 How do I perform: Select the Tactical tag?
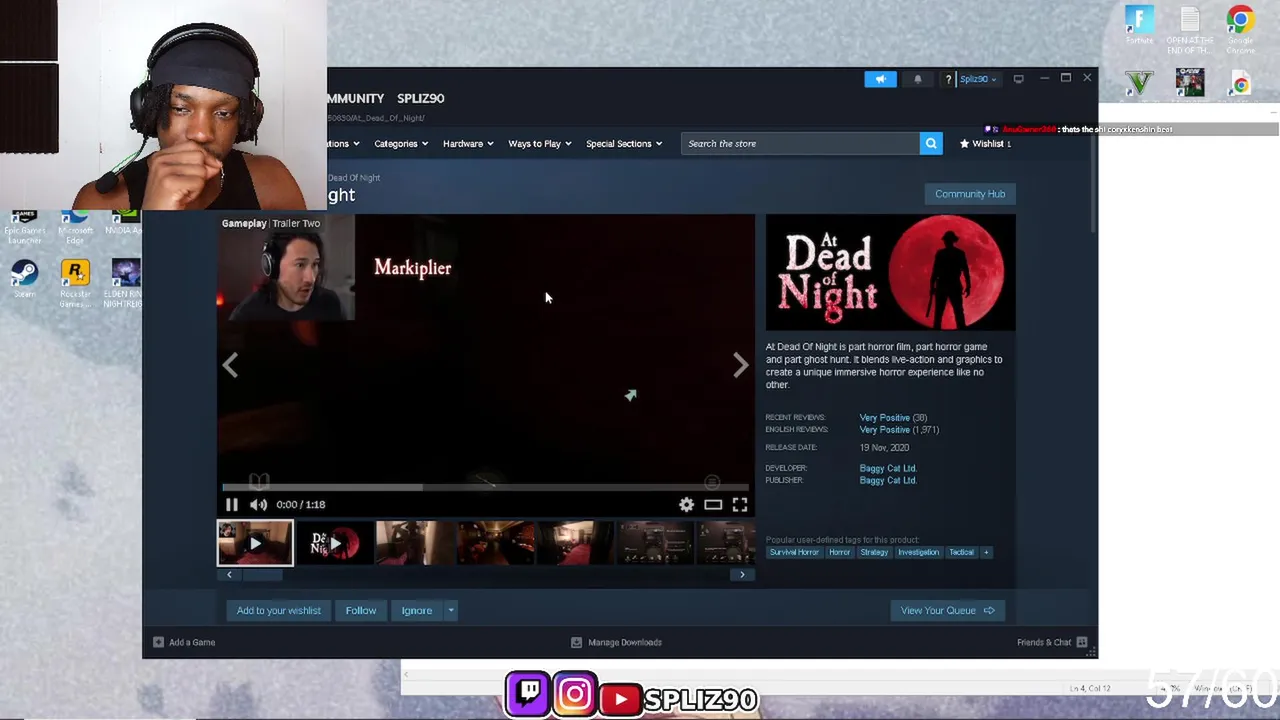961,552
